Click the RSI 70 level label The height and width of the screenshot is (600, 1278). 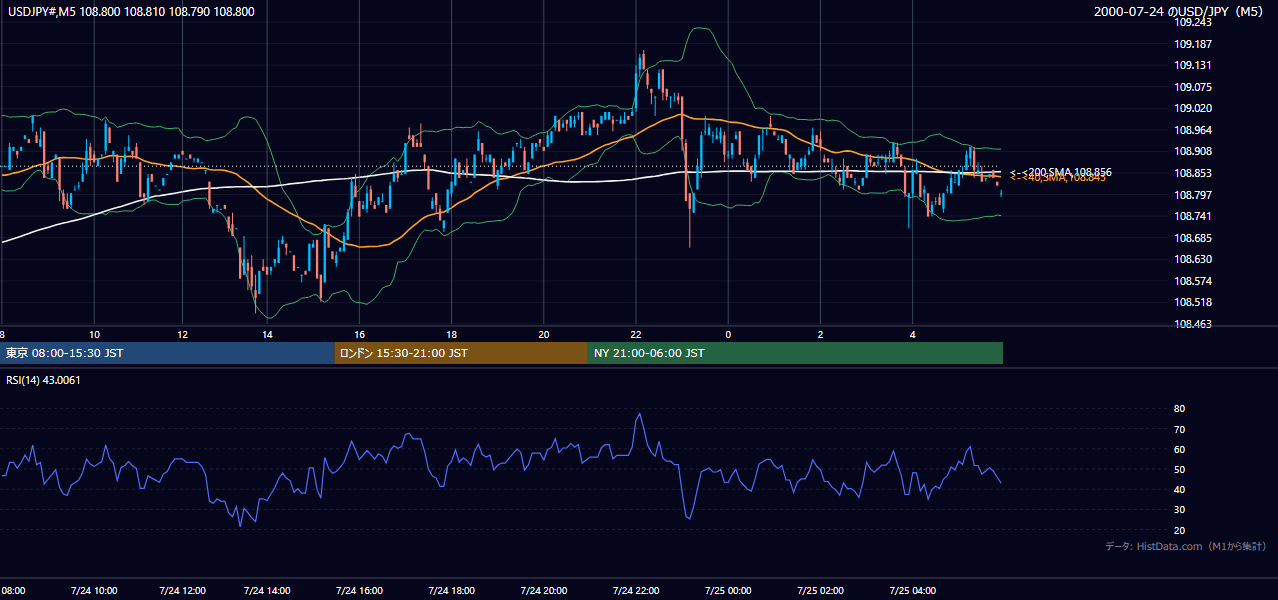(x=1179, y=429)
